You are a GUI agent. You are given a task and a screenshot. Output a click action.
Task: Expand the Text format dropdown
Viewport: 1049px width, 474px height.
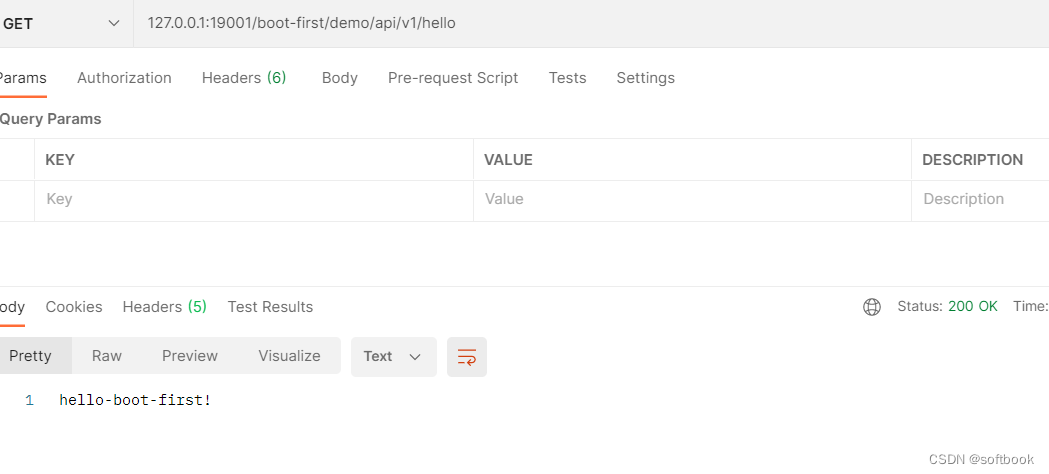click(x=393, y=357)
